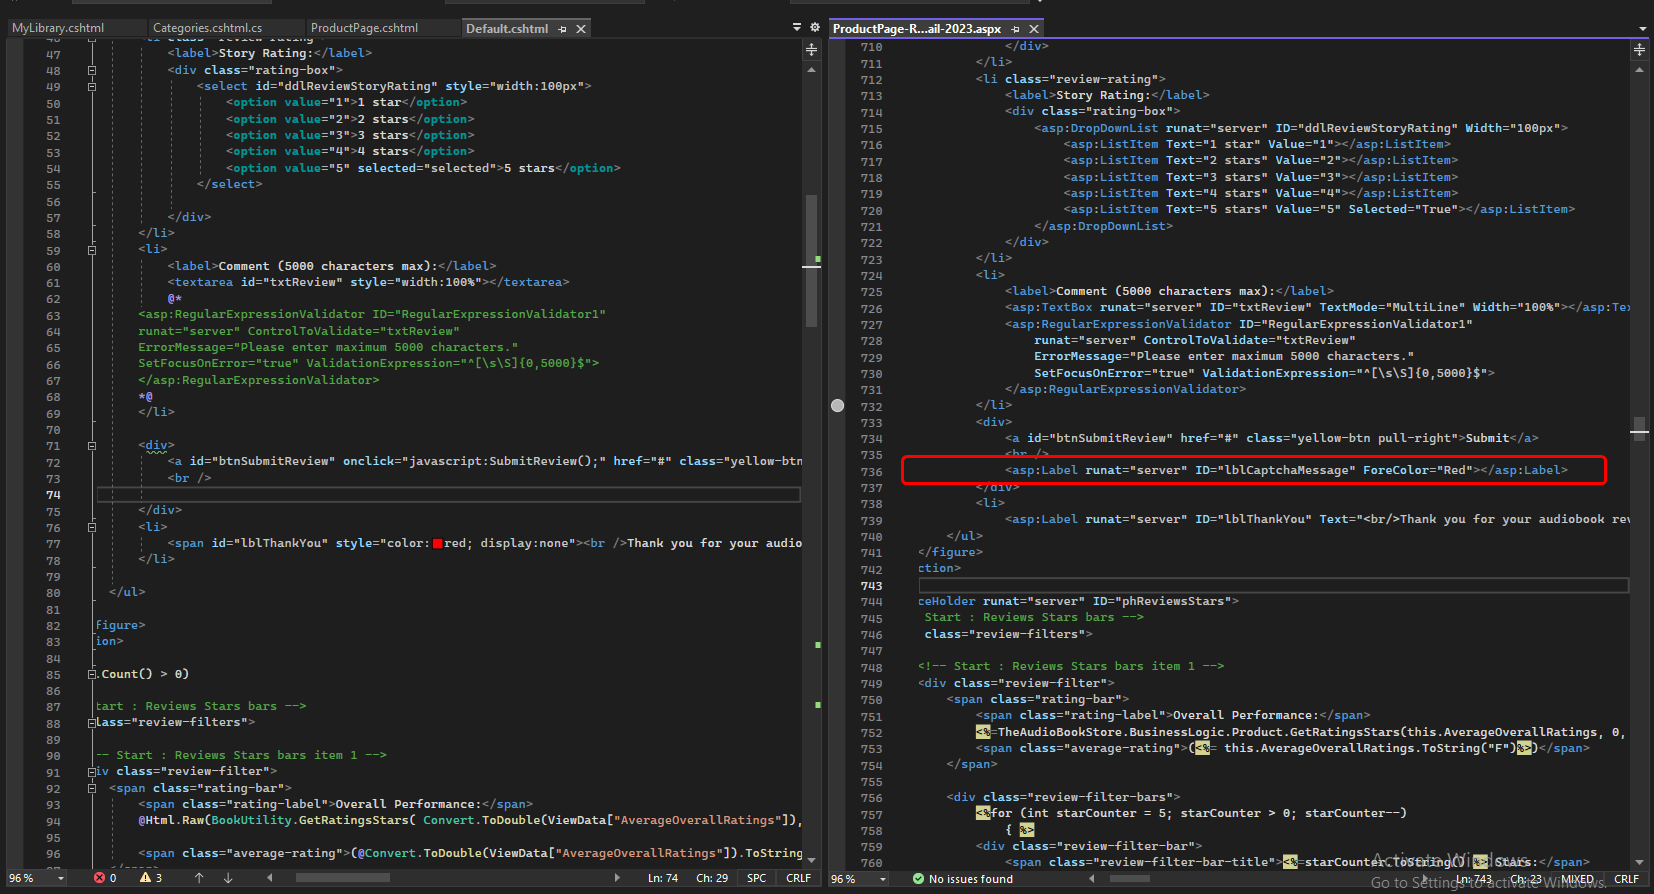Open the right pane active files dropdown
This screenshot has height=894, width=1654.
(1642, 29)
